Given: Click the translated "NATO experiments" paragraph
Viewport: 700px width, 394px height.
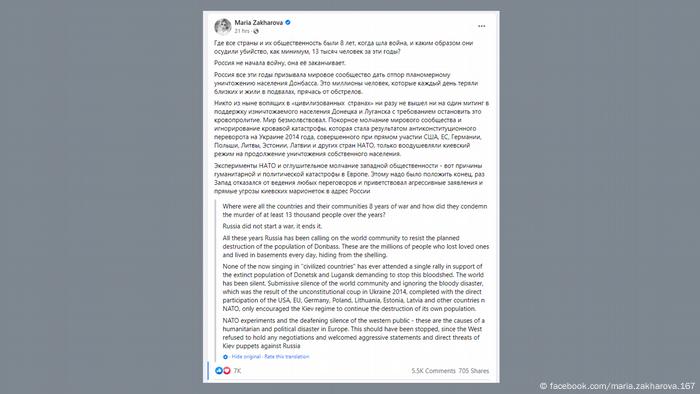Looking at the screenshot, I should pos(354,333).
